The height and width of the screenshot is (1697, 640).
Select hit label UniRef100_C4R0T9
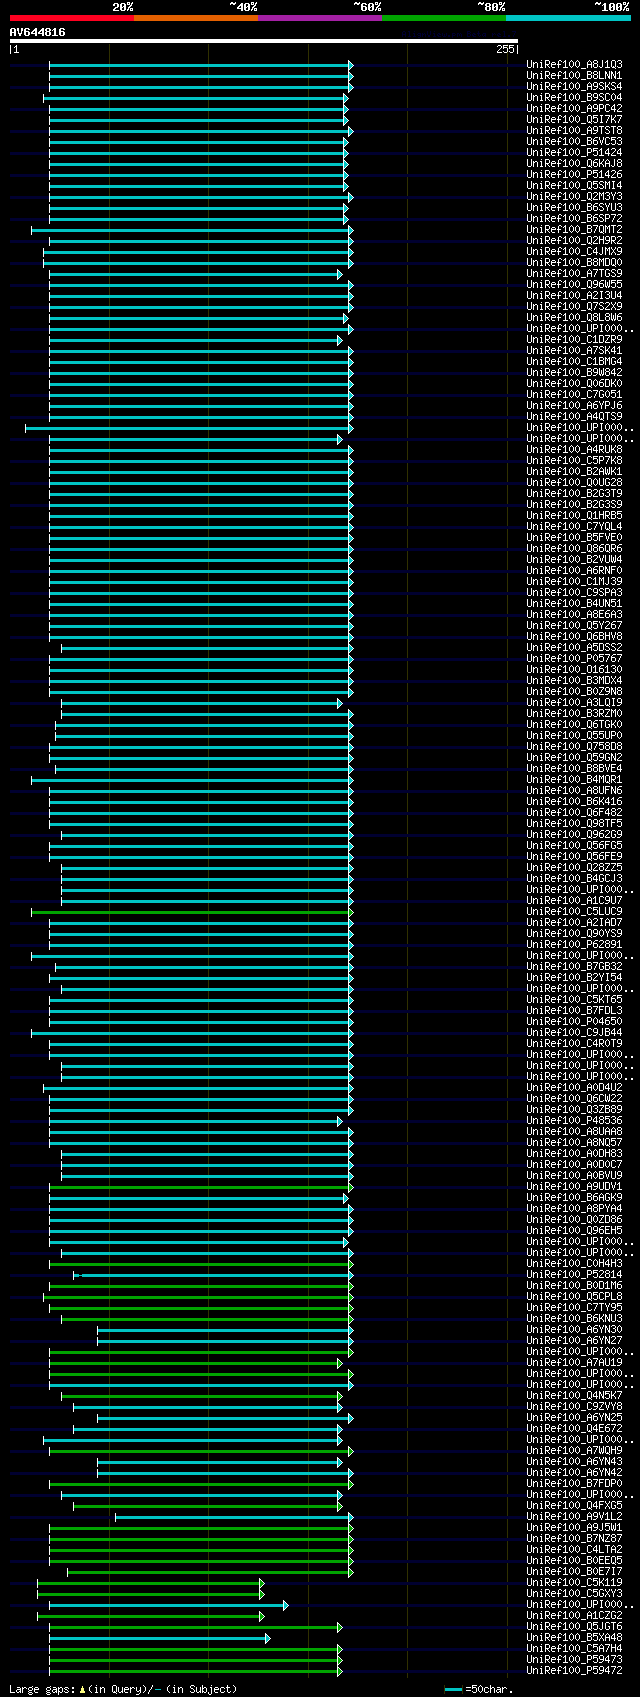pos(574,1044)
